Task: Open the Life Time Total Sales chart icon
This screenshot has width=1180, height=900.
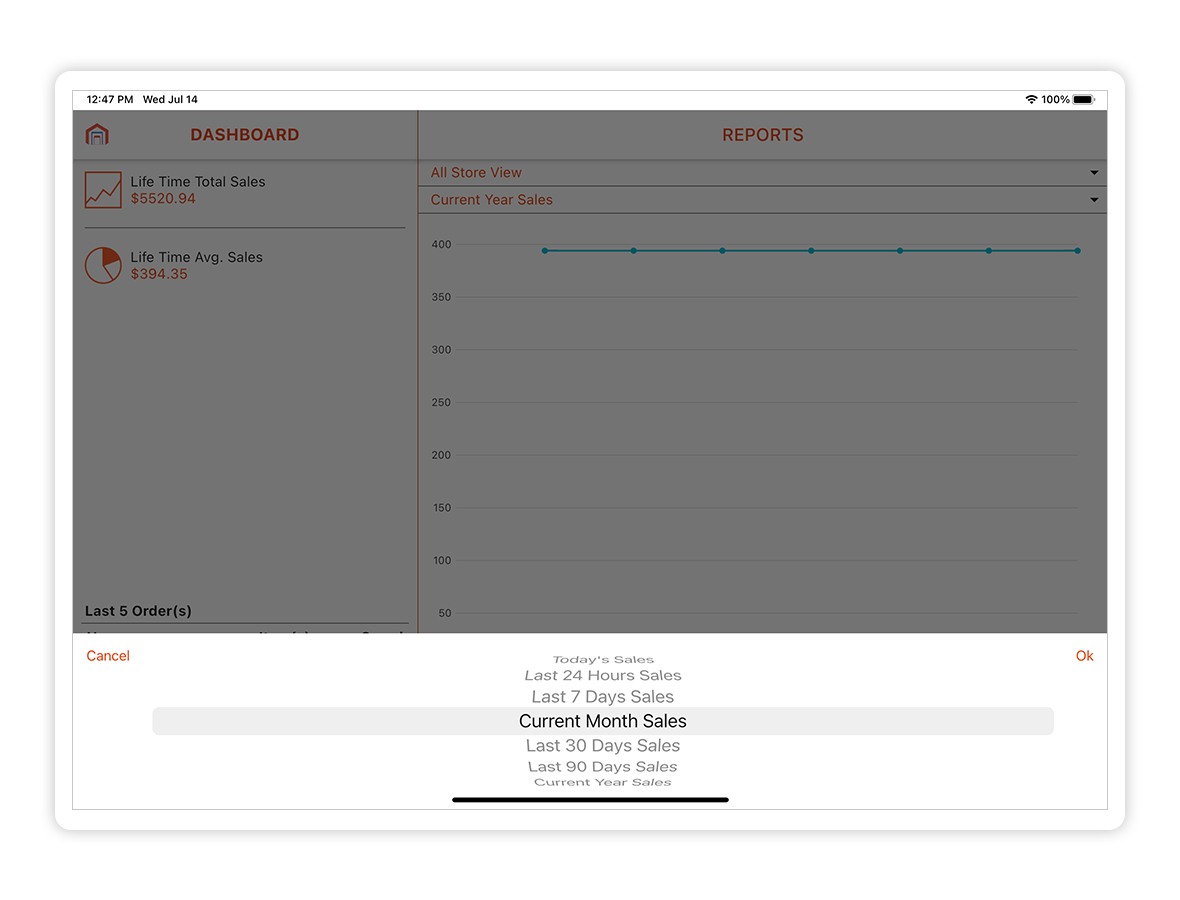Action: coord(103,190)
